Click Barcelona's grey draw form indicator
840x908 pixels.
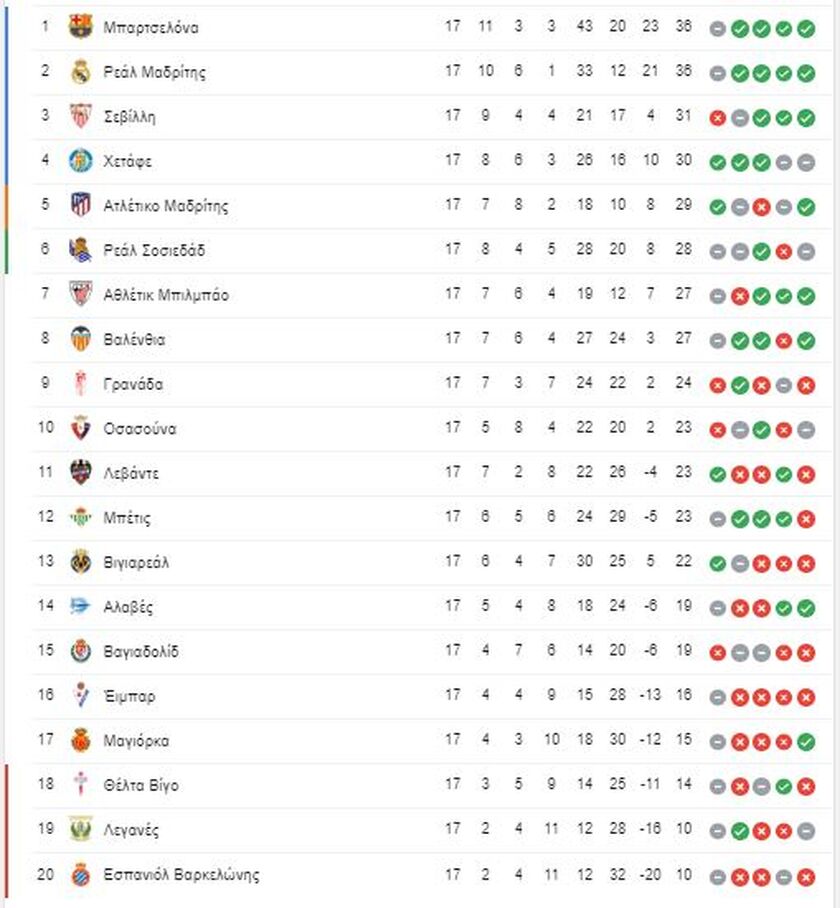click(717, 29)
